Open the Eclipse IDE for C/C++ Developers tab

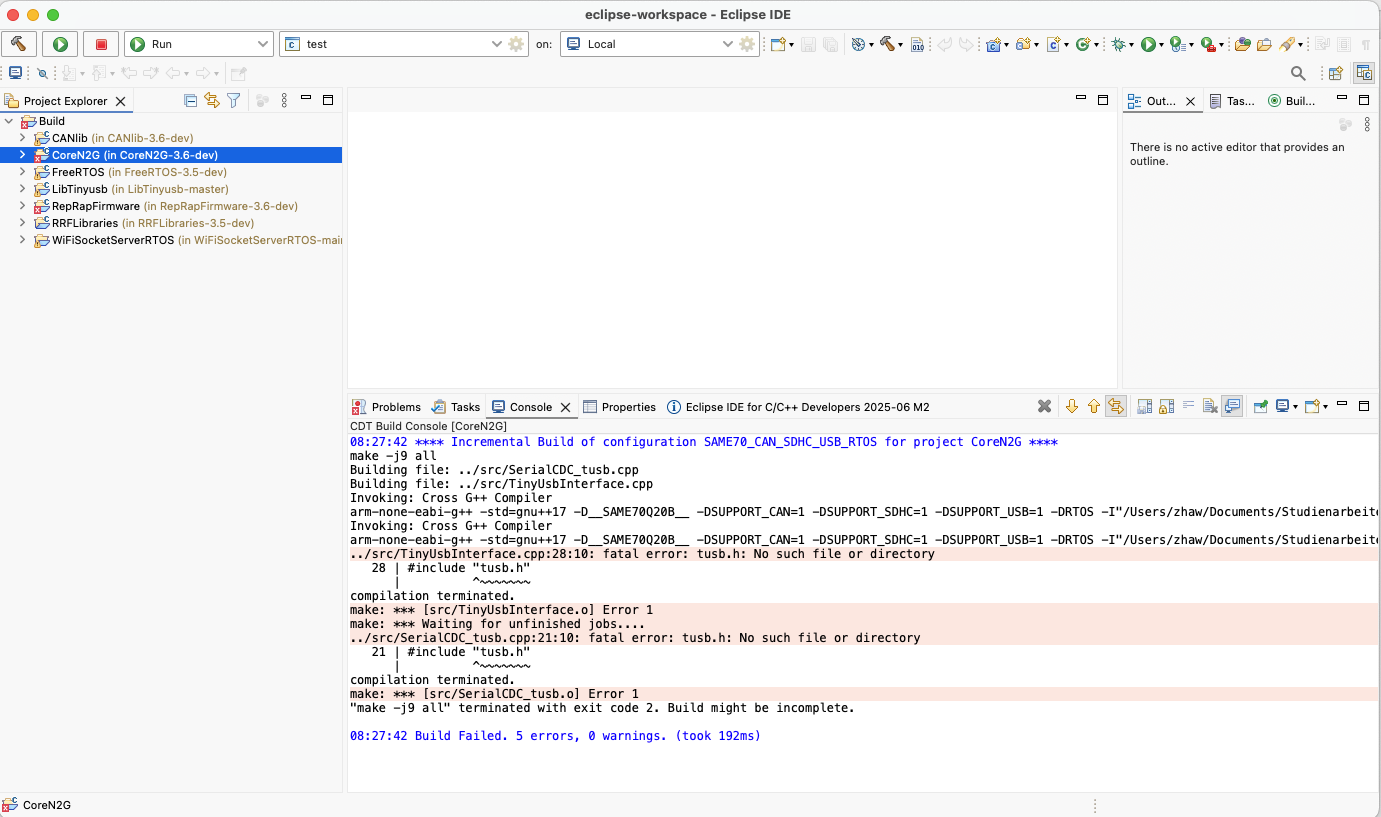pyautogui.click(x=798, y=407)
